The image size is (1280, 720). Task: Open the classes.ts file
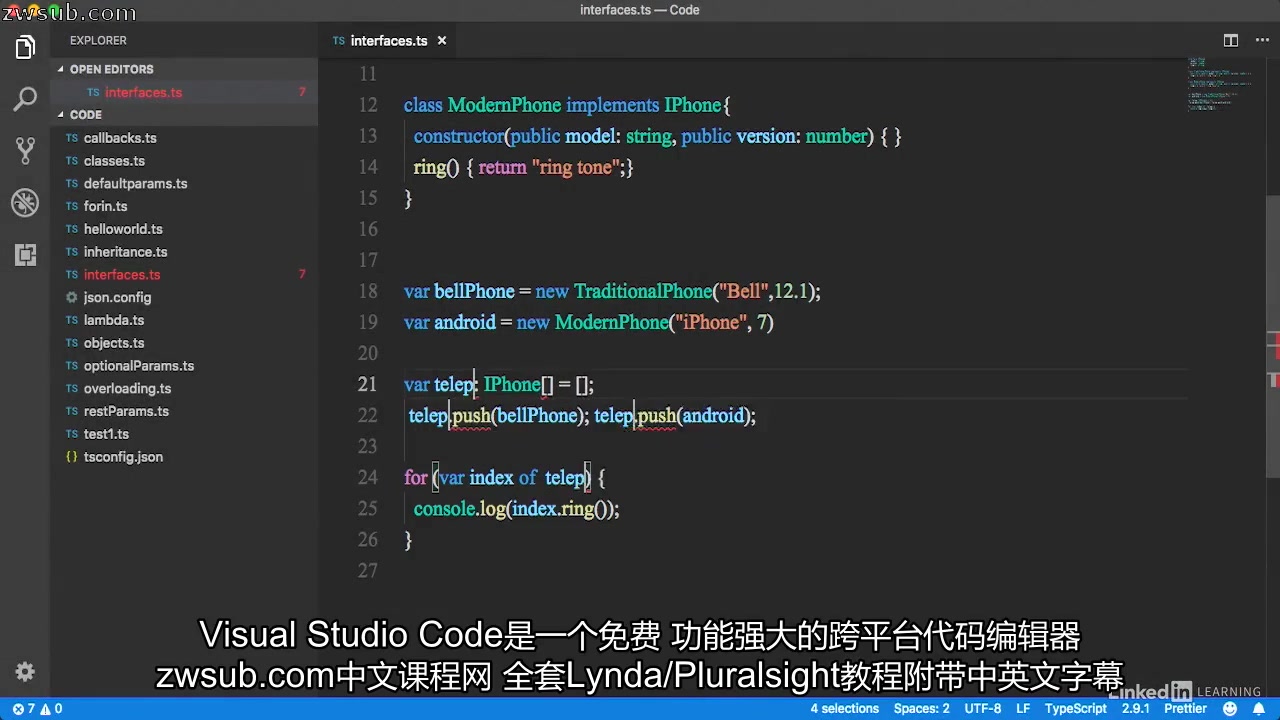pyautogui.click(x=114, y=160)
